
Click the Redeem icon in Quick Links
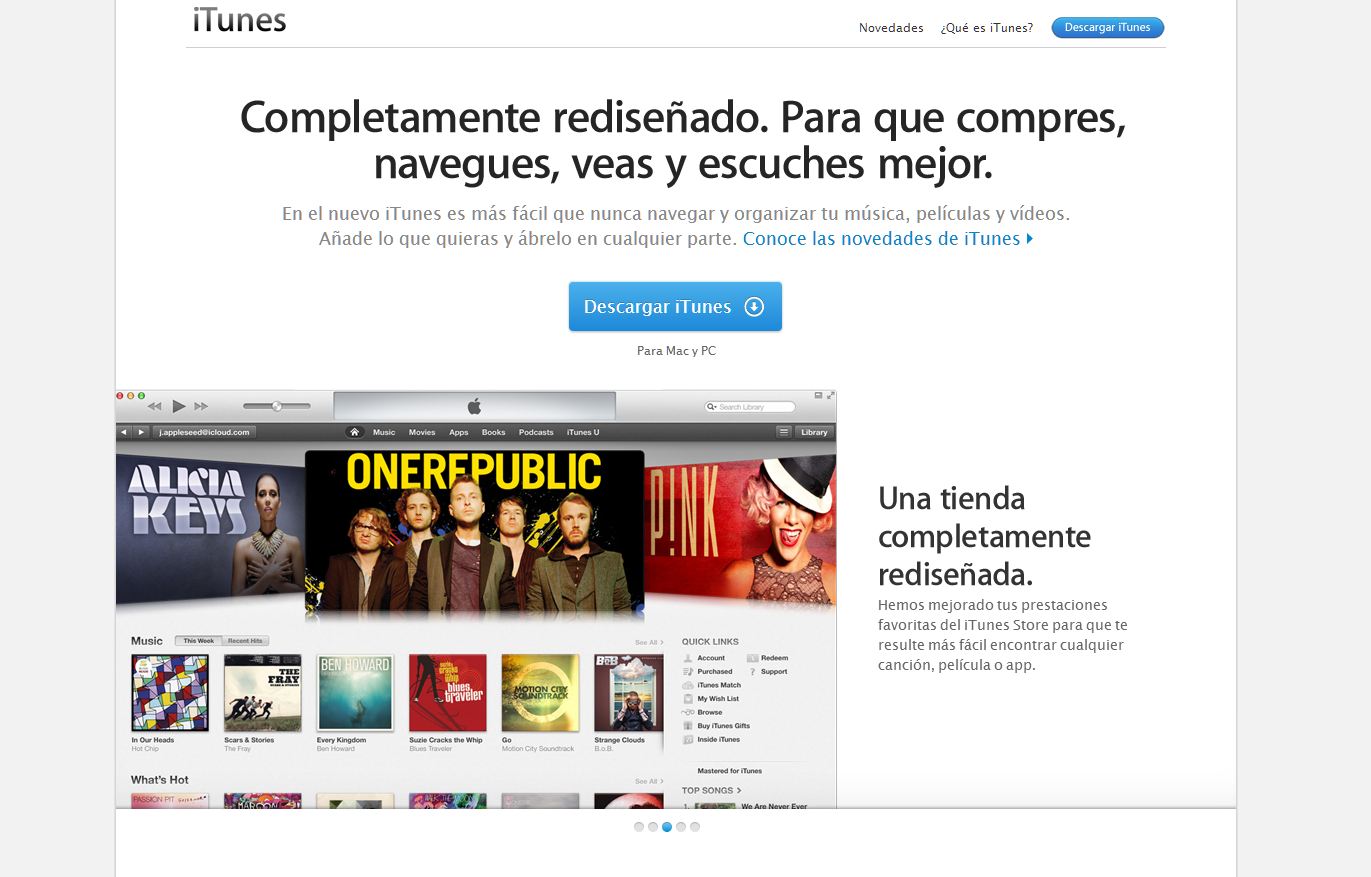click(751, 658)
